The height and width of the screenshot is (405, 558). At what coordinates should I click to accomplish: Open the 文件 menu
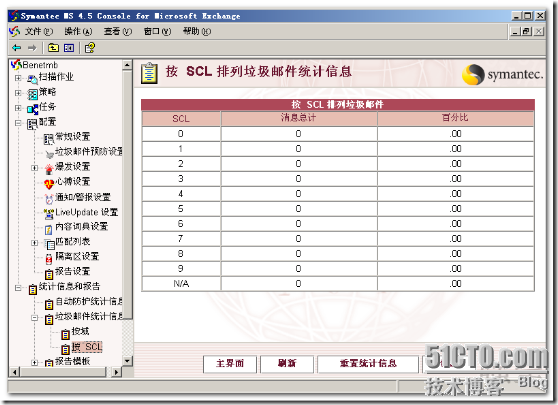click(x=39, y=32)
